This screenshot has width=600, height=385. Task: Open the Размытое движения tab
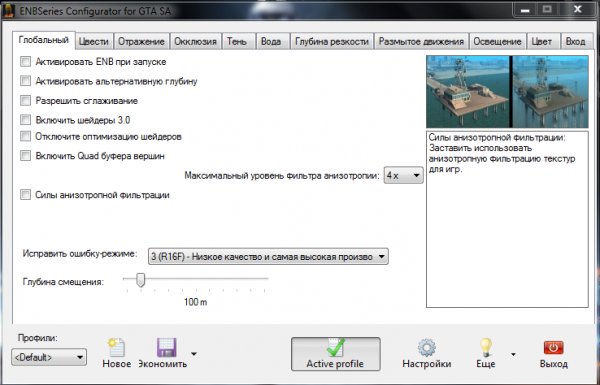421,41
